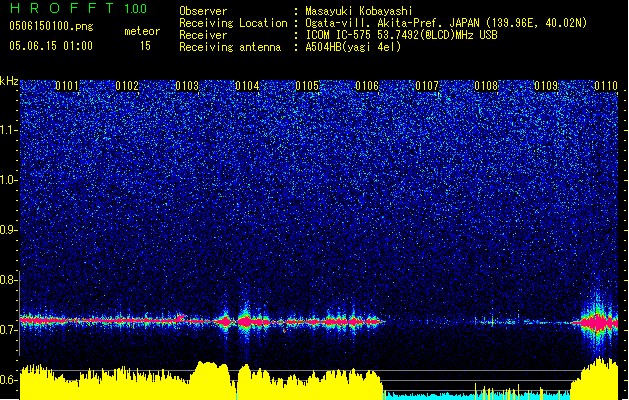Click the 0106 time marker
The width and height of the screenshot is (629, 400).
coord(367,86)
